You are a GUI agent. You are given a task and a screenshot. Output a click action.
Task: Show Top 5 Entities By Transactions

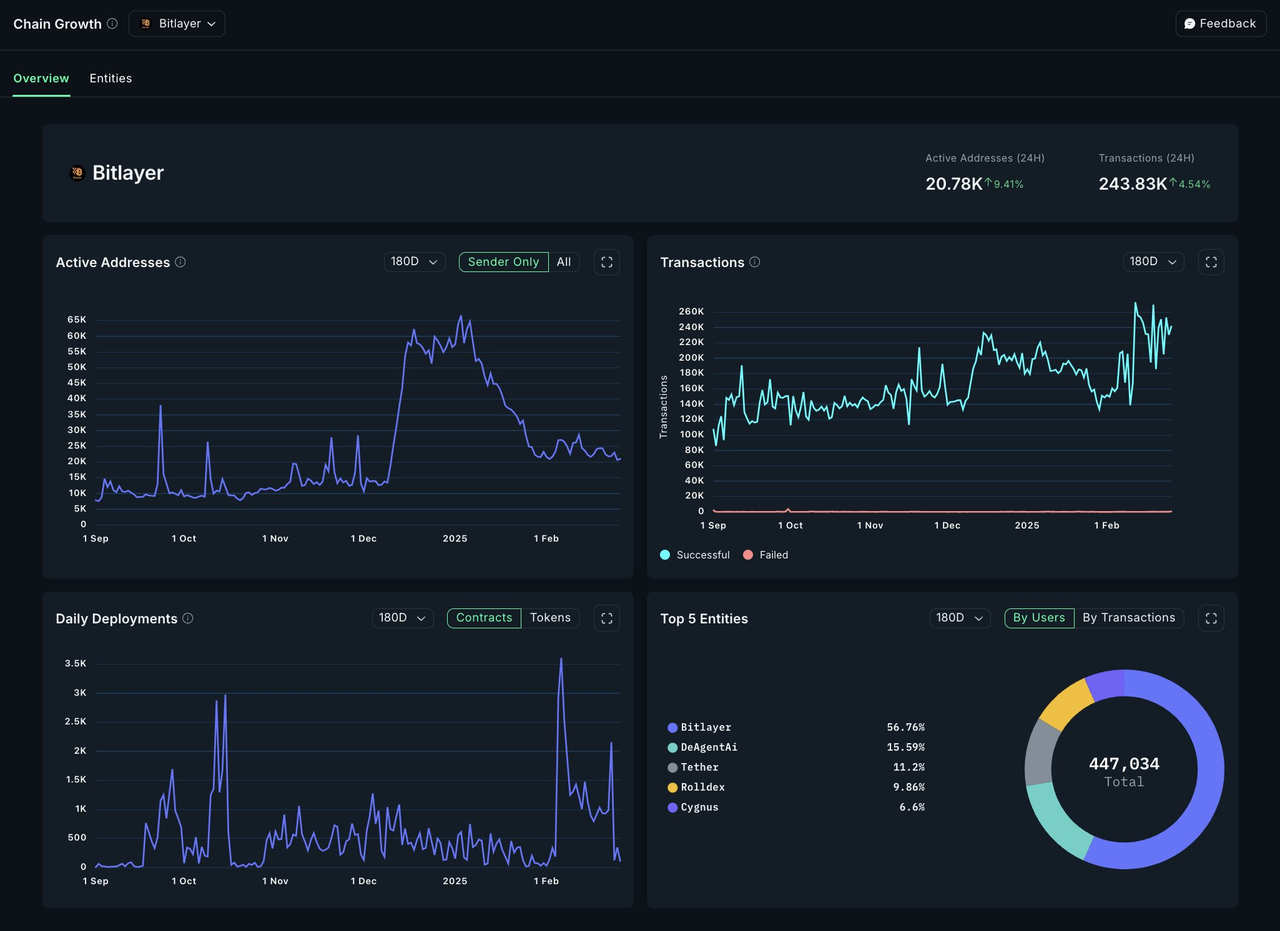click(1129, 618)
